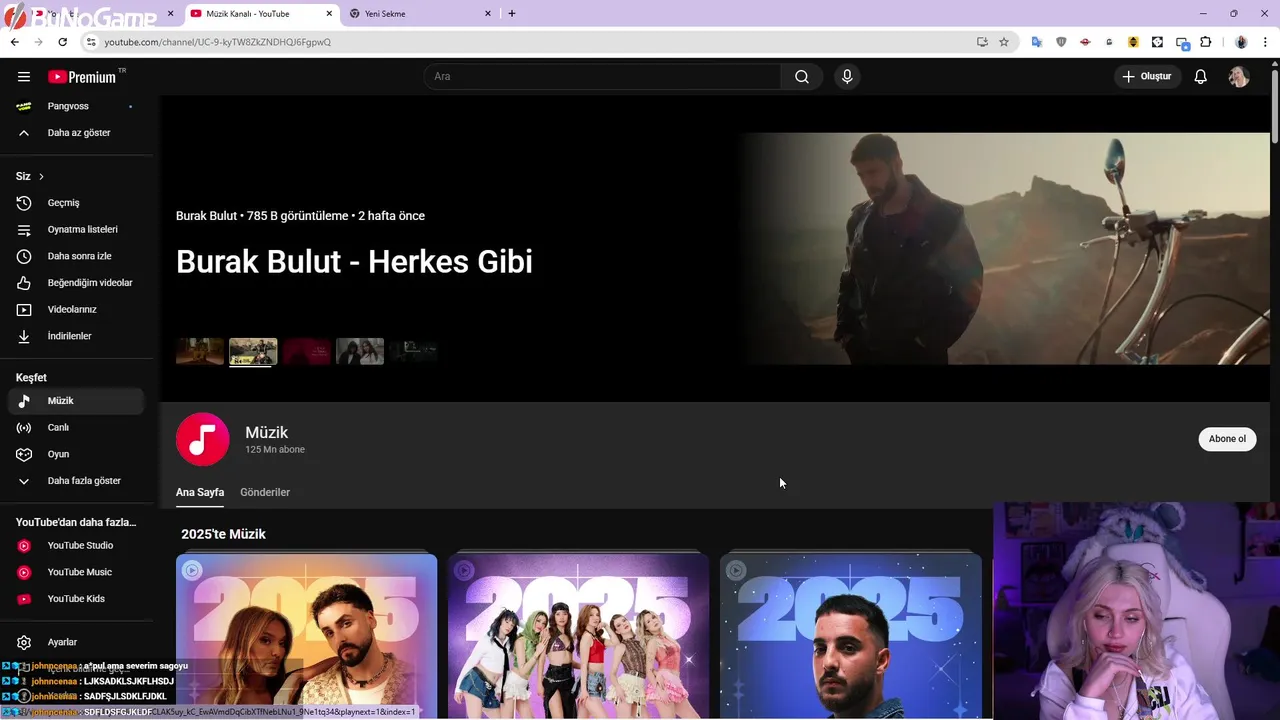Screen dimensions: 1280x720
Task: Open the YouTube hamburger guide menu
Action: coord(24,77)
